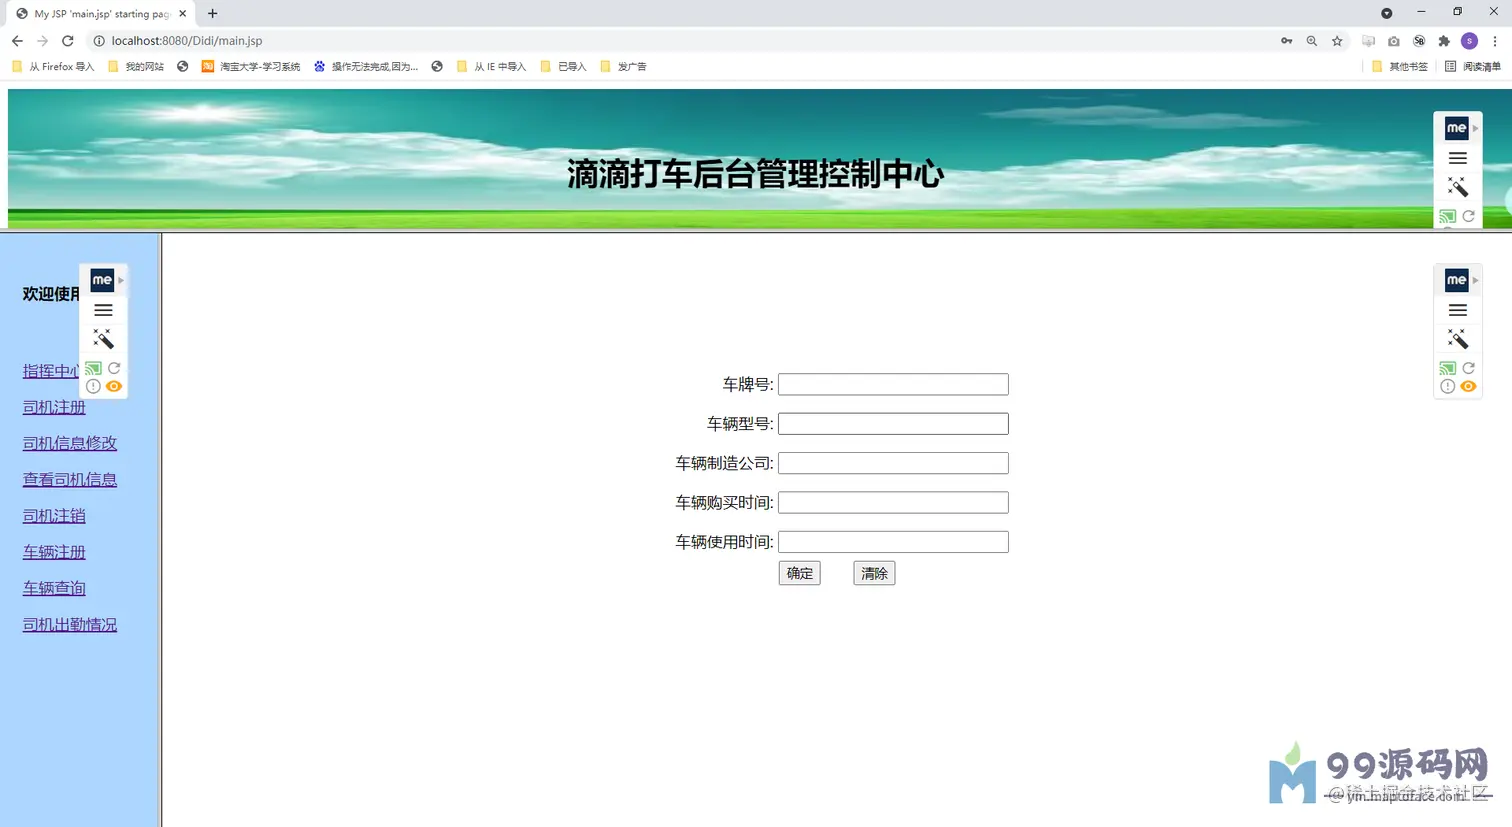Open the saved passwords key icon
1512x827 pixels.
(x=1286, y=41)
